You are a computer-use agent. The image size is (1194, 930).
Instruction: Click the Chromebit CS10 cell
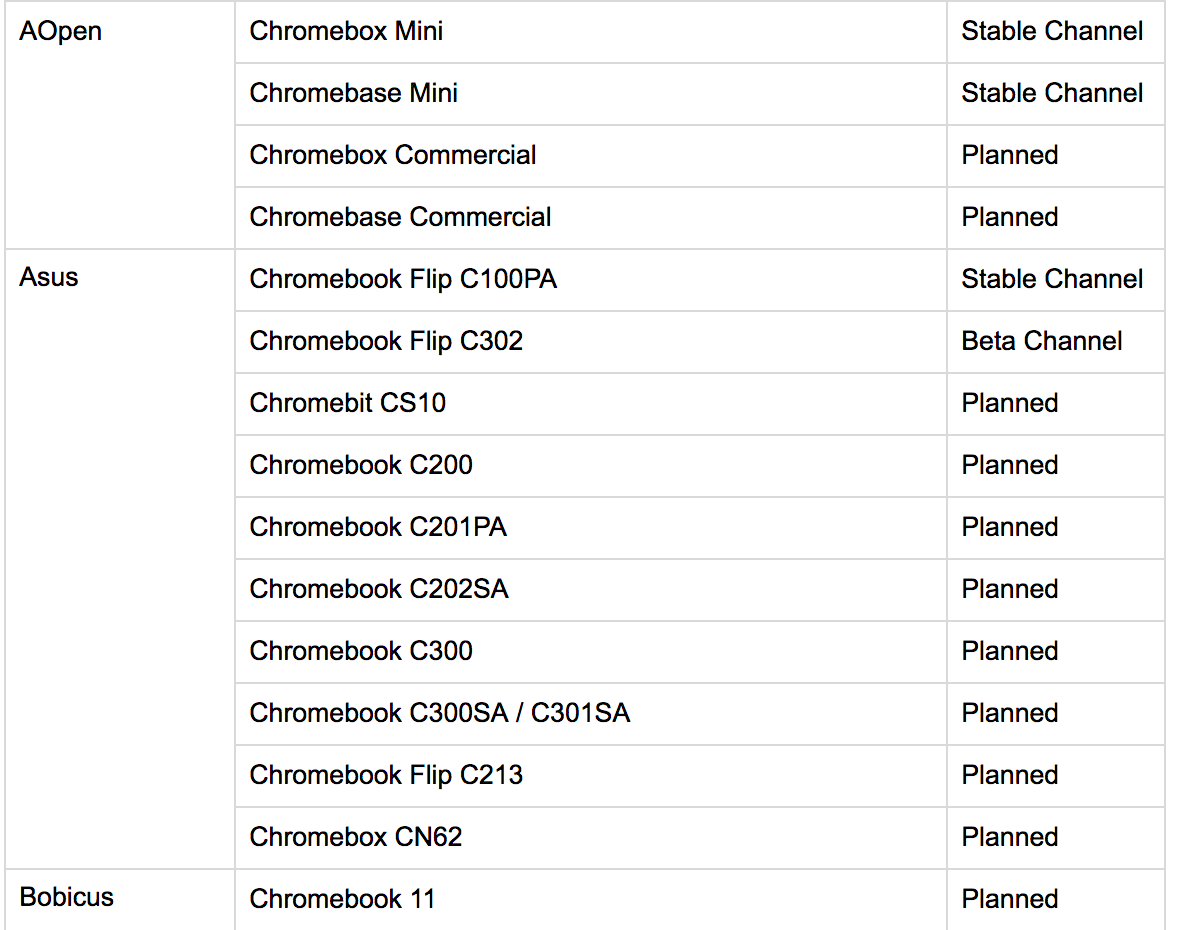point(347,403)
